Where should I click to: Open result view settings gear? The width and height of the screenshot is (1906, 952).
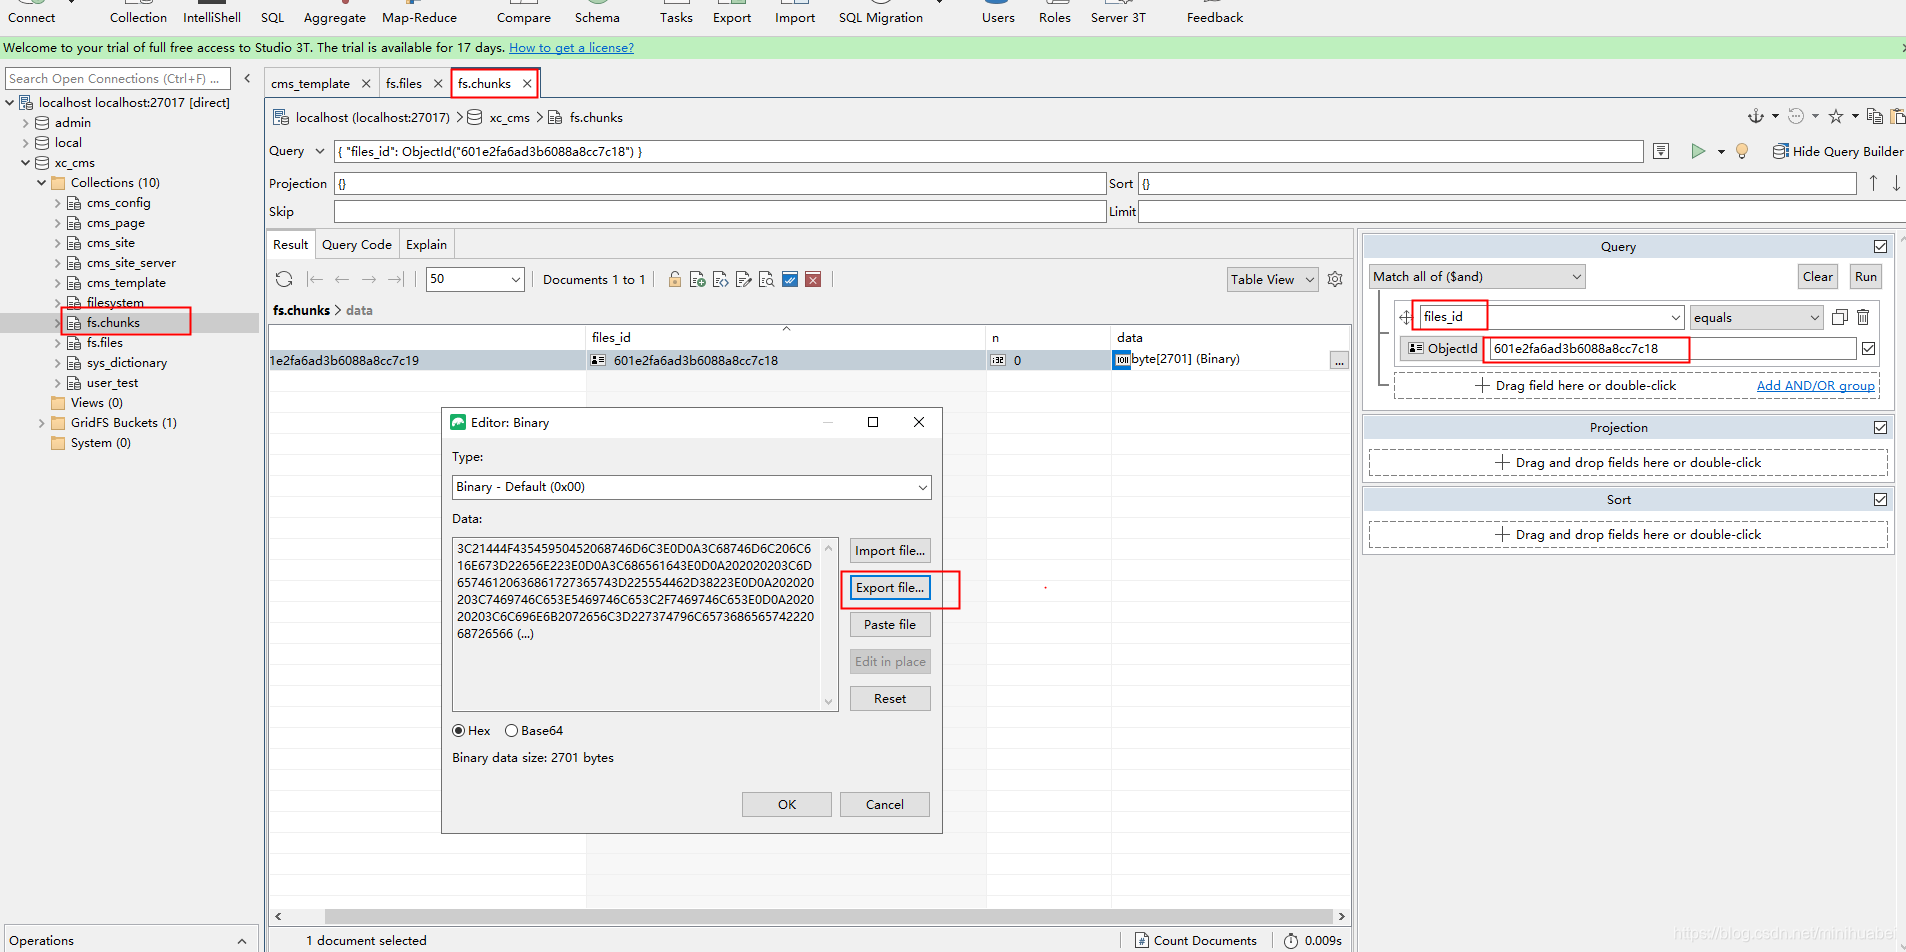[x=1335, y=279]
